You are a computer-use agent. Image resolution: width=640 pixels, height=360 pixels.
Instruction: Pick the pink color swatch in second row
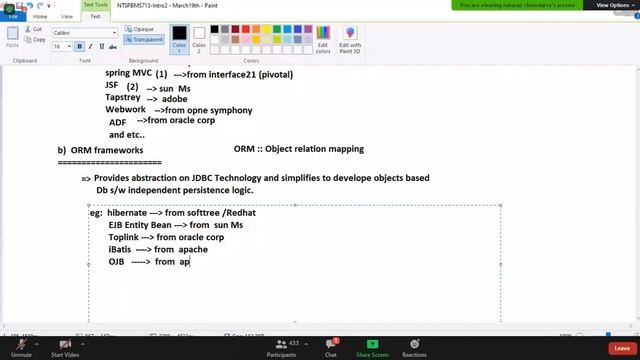pos(246,40)
